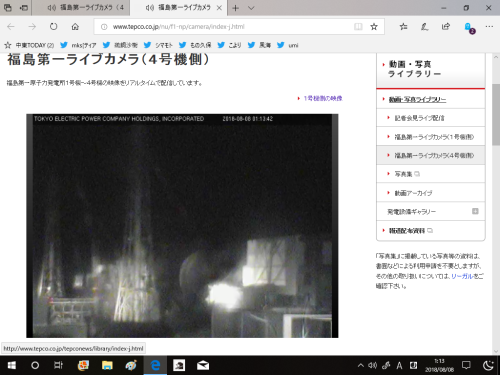The height and width of the screenshot is (375, 500).
Task: Show hidden tray icons chevron
Action: pyautogui.click(x=361, y=366)
